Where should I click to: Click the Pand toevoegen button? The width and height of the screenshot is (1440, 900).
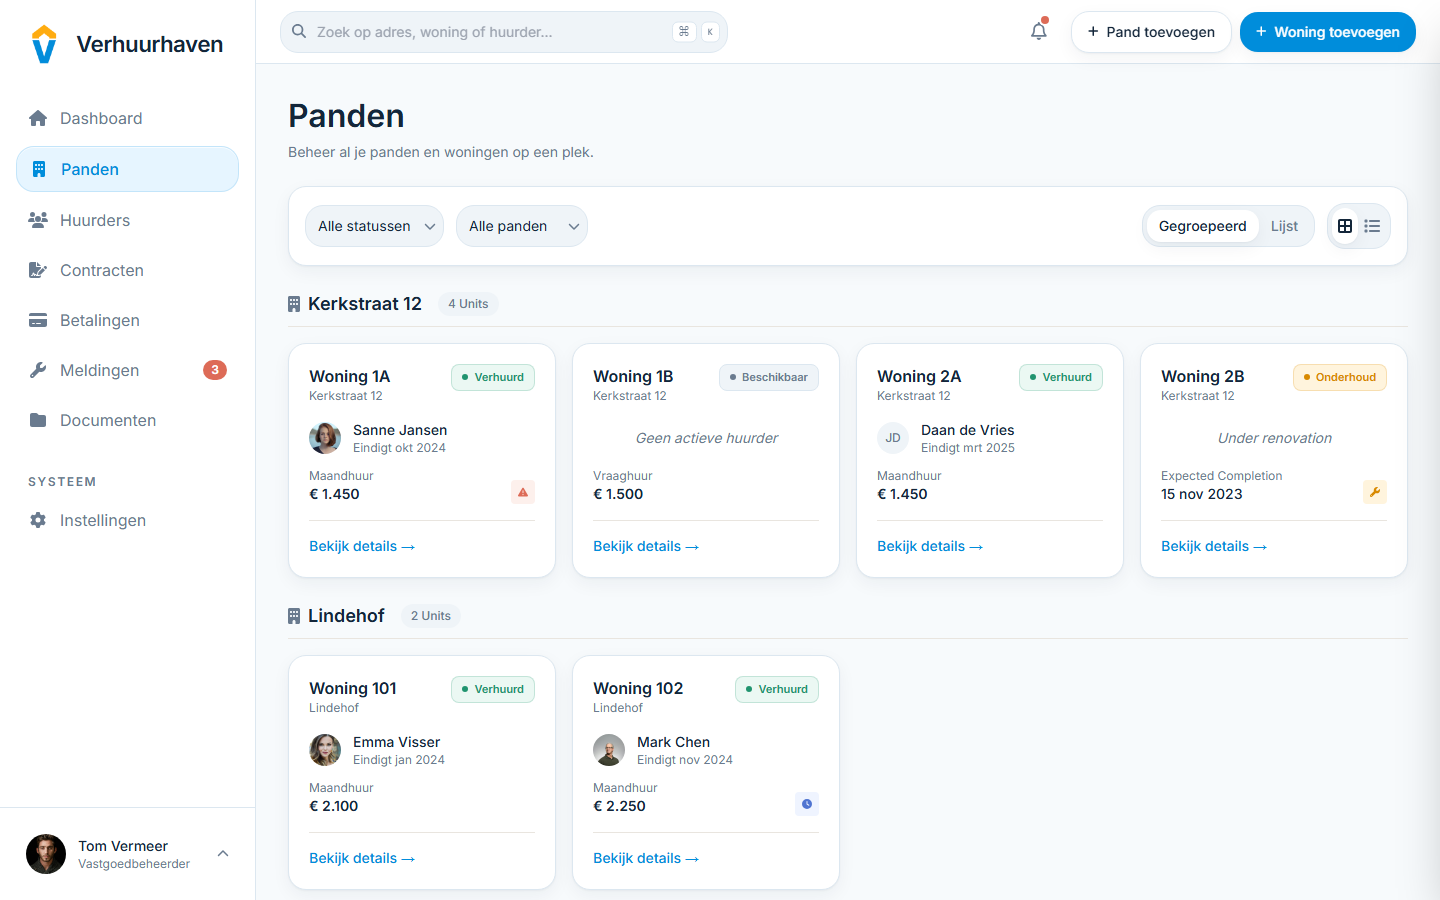(1150, 32)
